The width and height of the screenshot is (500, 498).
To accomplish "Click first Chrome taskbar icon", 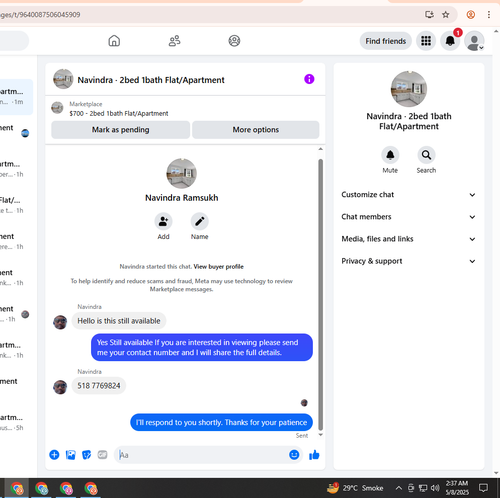I will (x=17, y=488).
